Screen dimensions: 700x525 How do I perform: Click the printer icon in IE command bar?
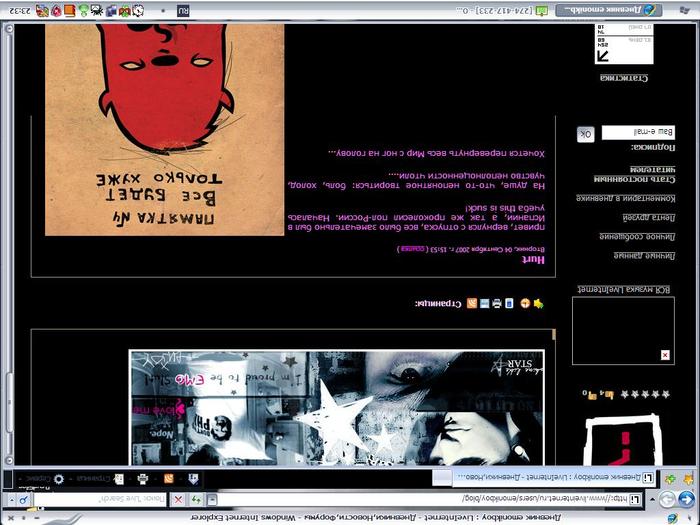[143, 479]
